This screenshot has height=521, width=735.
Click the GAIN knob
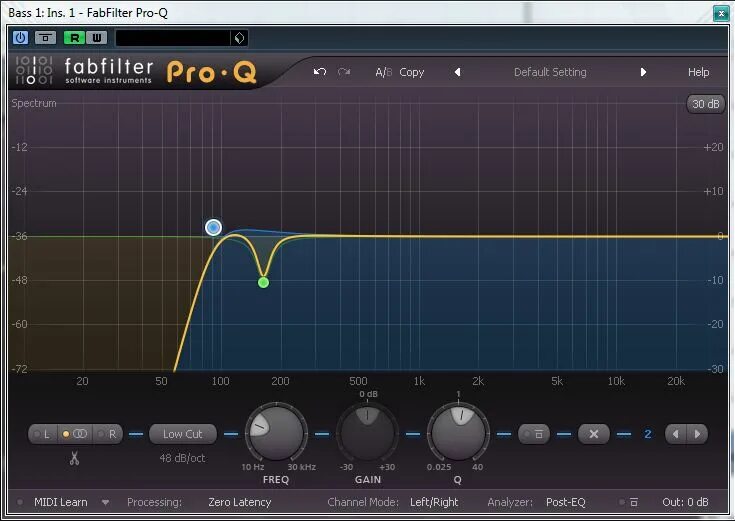tap(368, 432)
